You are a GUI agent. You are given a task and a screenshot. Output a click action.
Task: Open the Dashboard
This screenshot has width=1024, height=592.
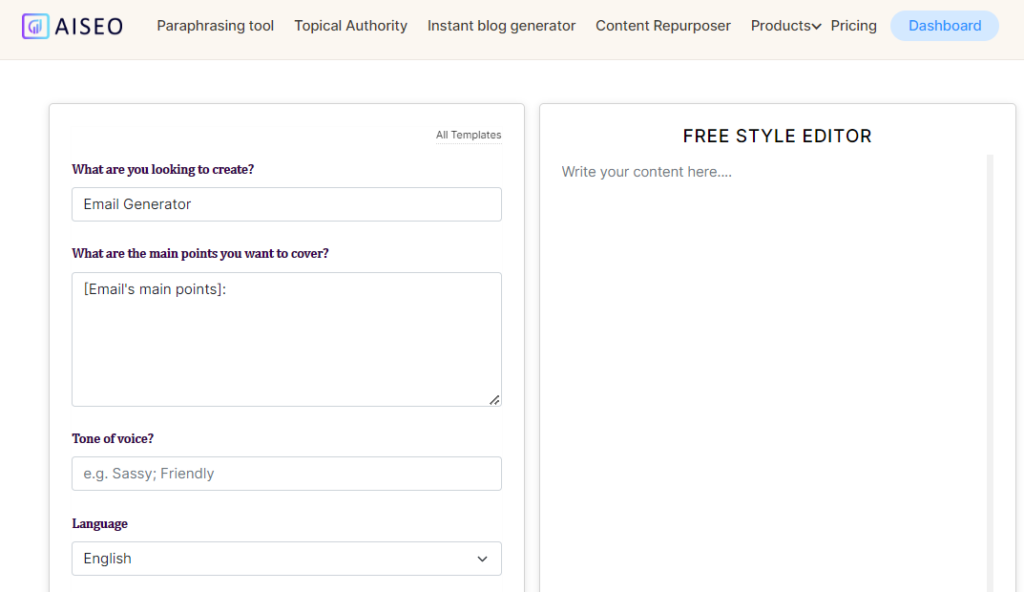tap(943, 26)
